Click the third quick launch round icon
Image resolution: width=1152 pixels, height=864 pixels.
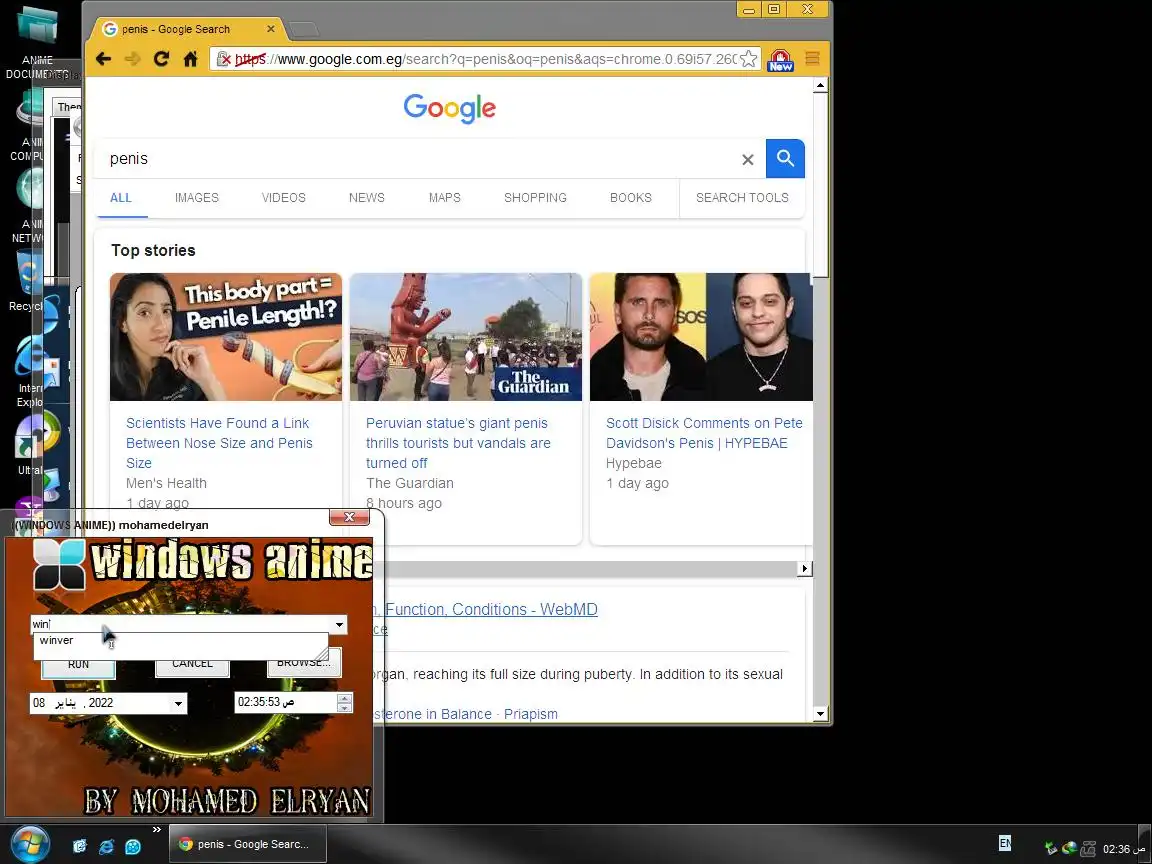(x=133, y=846)
